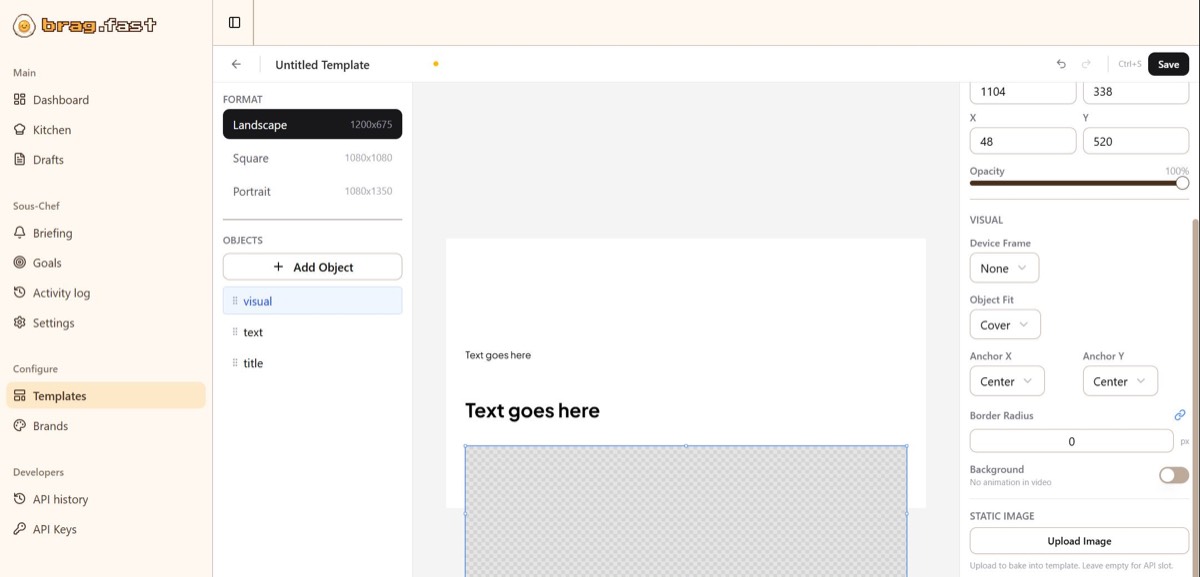Open the Anchor X dropdown
This screenshot has height=577, width=1200.
click(x=1007, y=381)
